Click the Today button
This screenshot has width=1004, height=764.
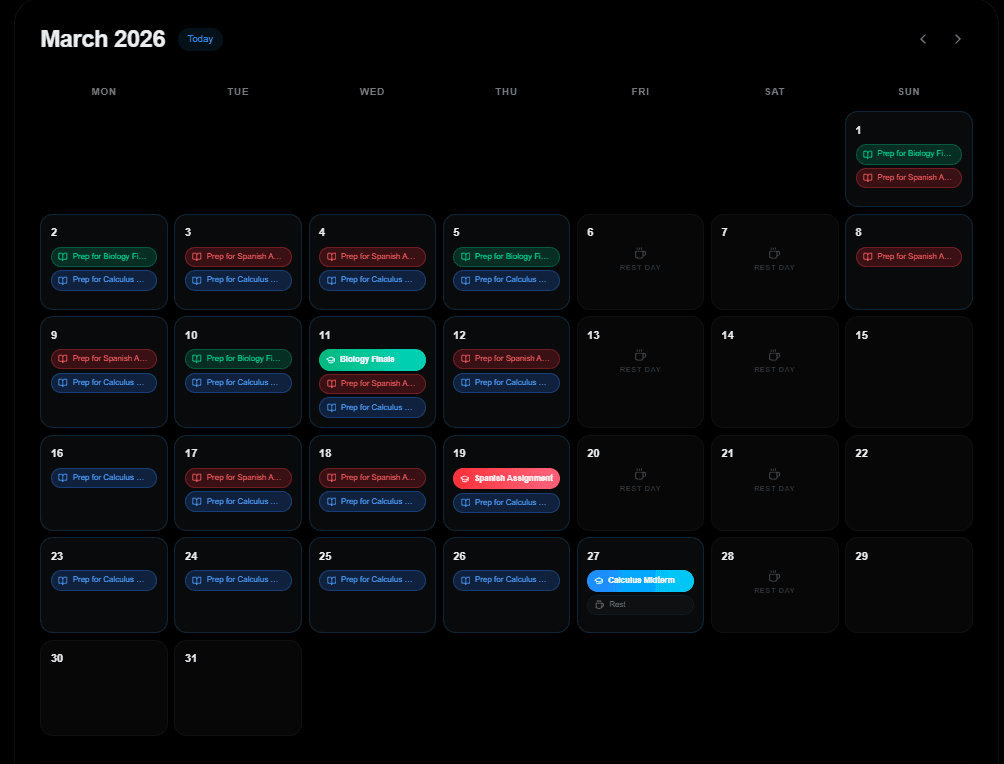pyautogui.click(x=200, y=39)
